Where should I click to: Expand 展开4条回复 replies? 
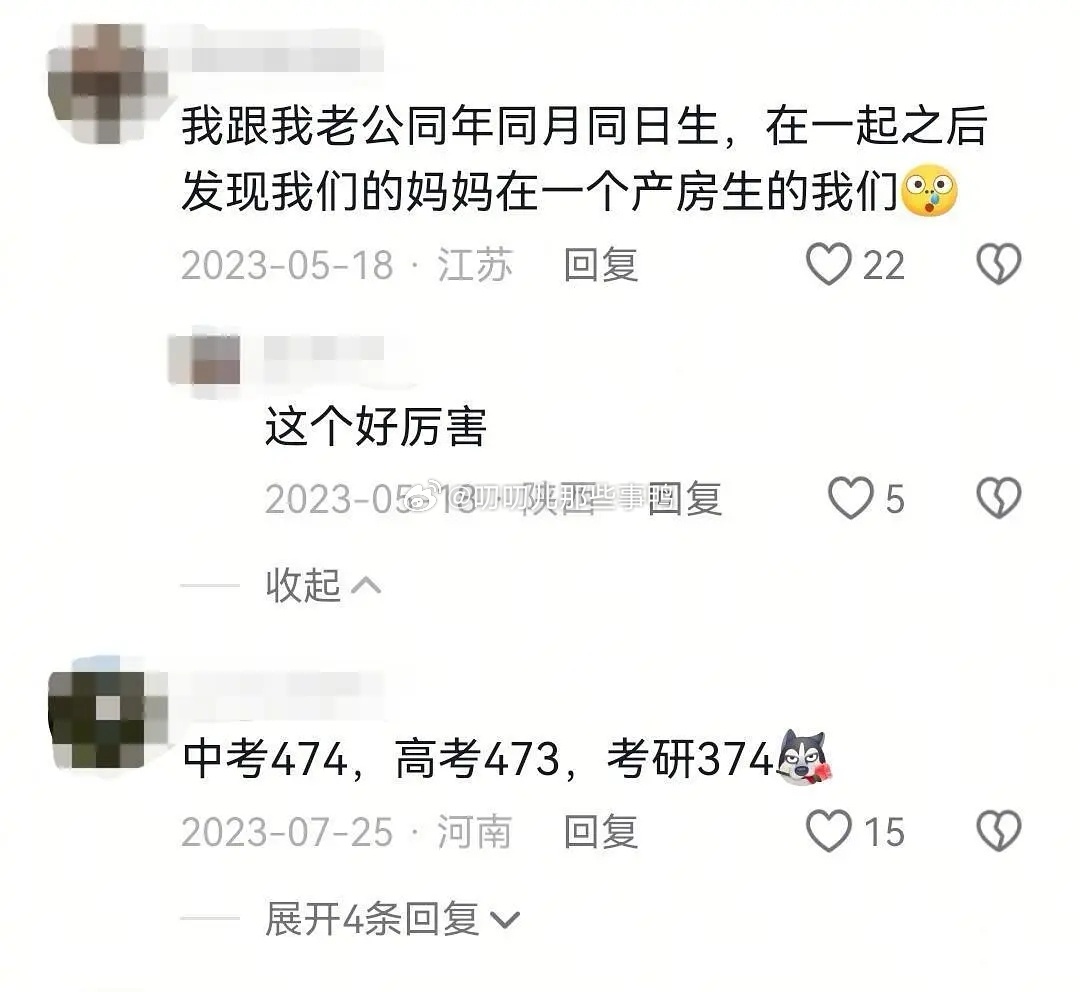point(372,918)
